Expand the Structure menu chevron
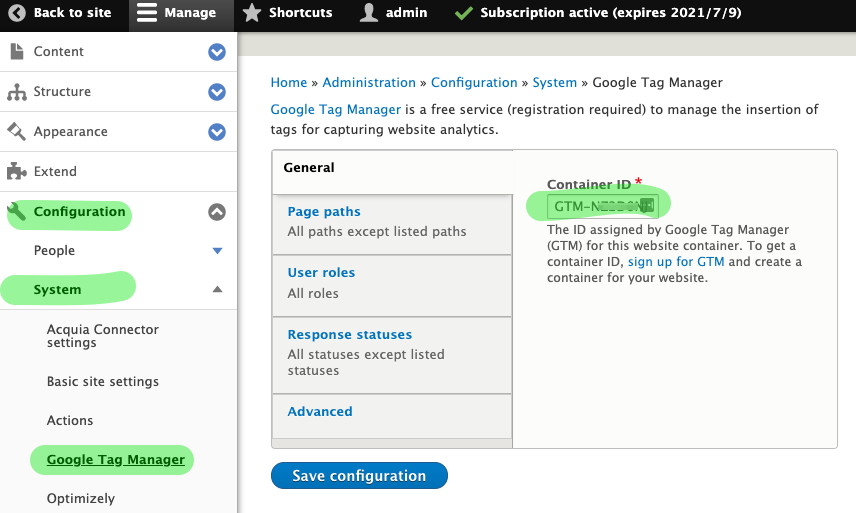This screenshot has width=856, height=513. coord(217,92)
